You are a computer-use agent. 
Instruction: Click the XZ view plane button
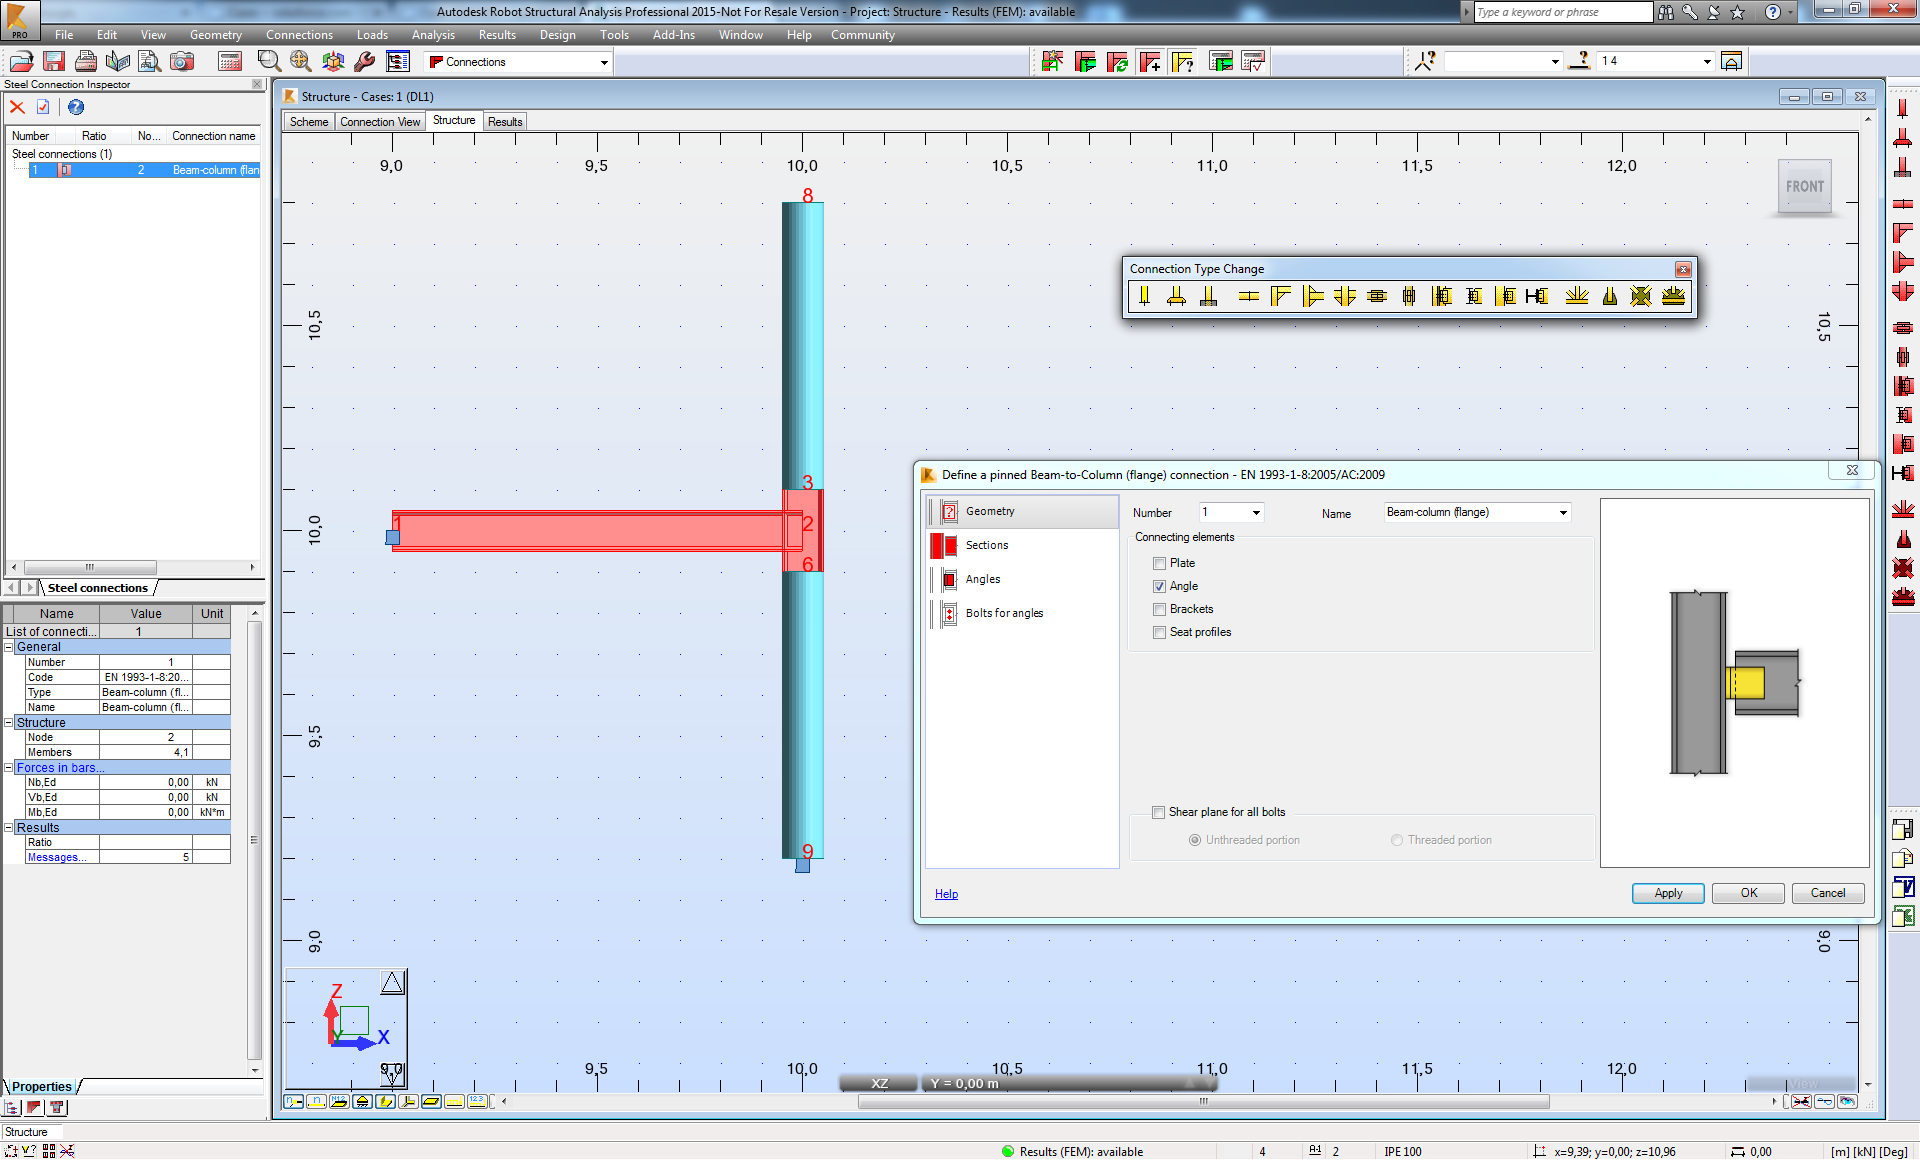879,1083
